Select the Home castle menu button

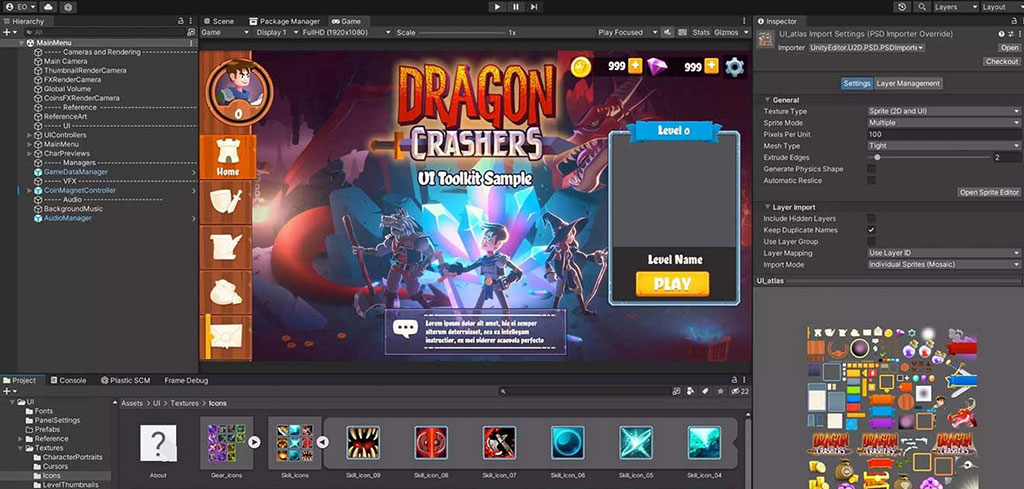pos(227,157)
